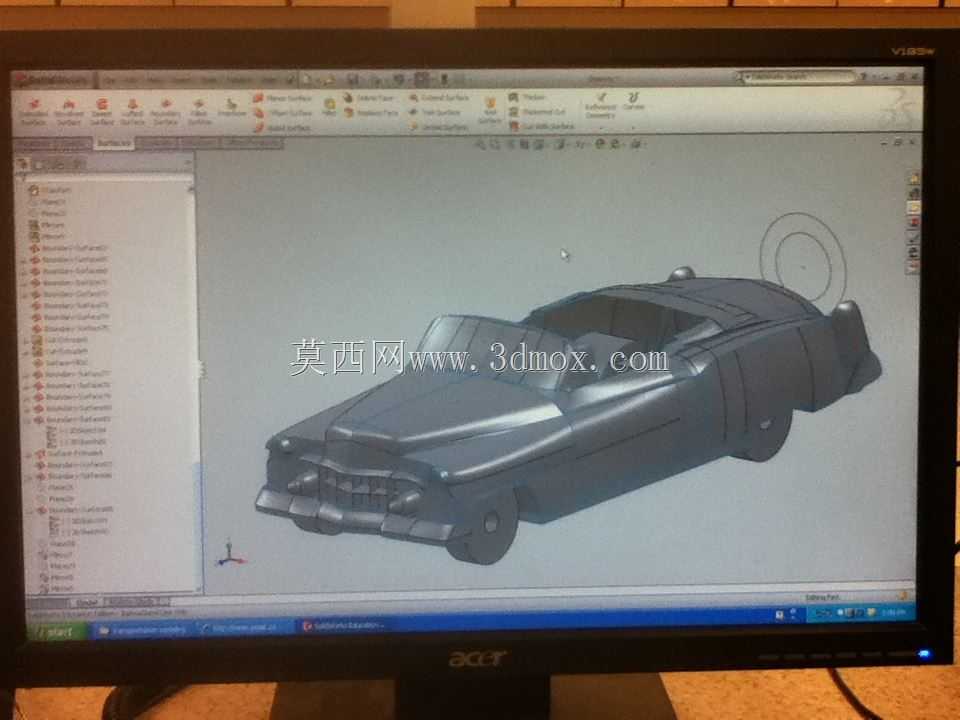Image resolution: width=960 pixels, height=720 pixels.
Task: Choose Untrim Surface in the ribbon
Action: coord(439,127)
